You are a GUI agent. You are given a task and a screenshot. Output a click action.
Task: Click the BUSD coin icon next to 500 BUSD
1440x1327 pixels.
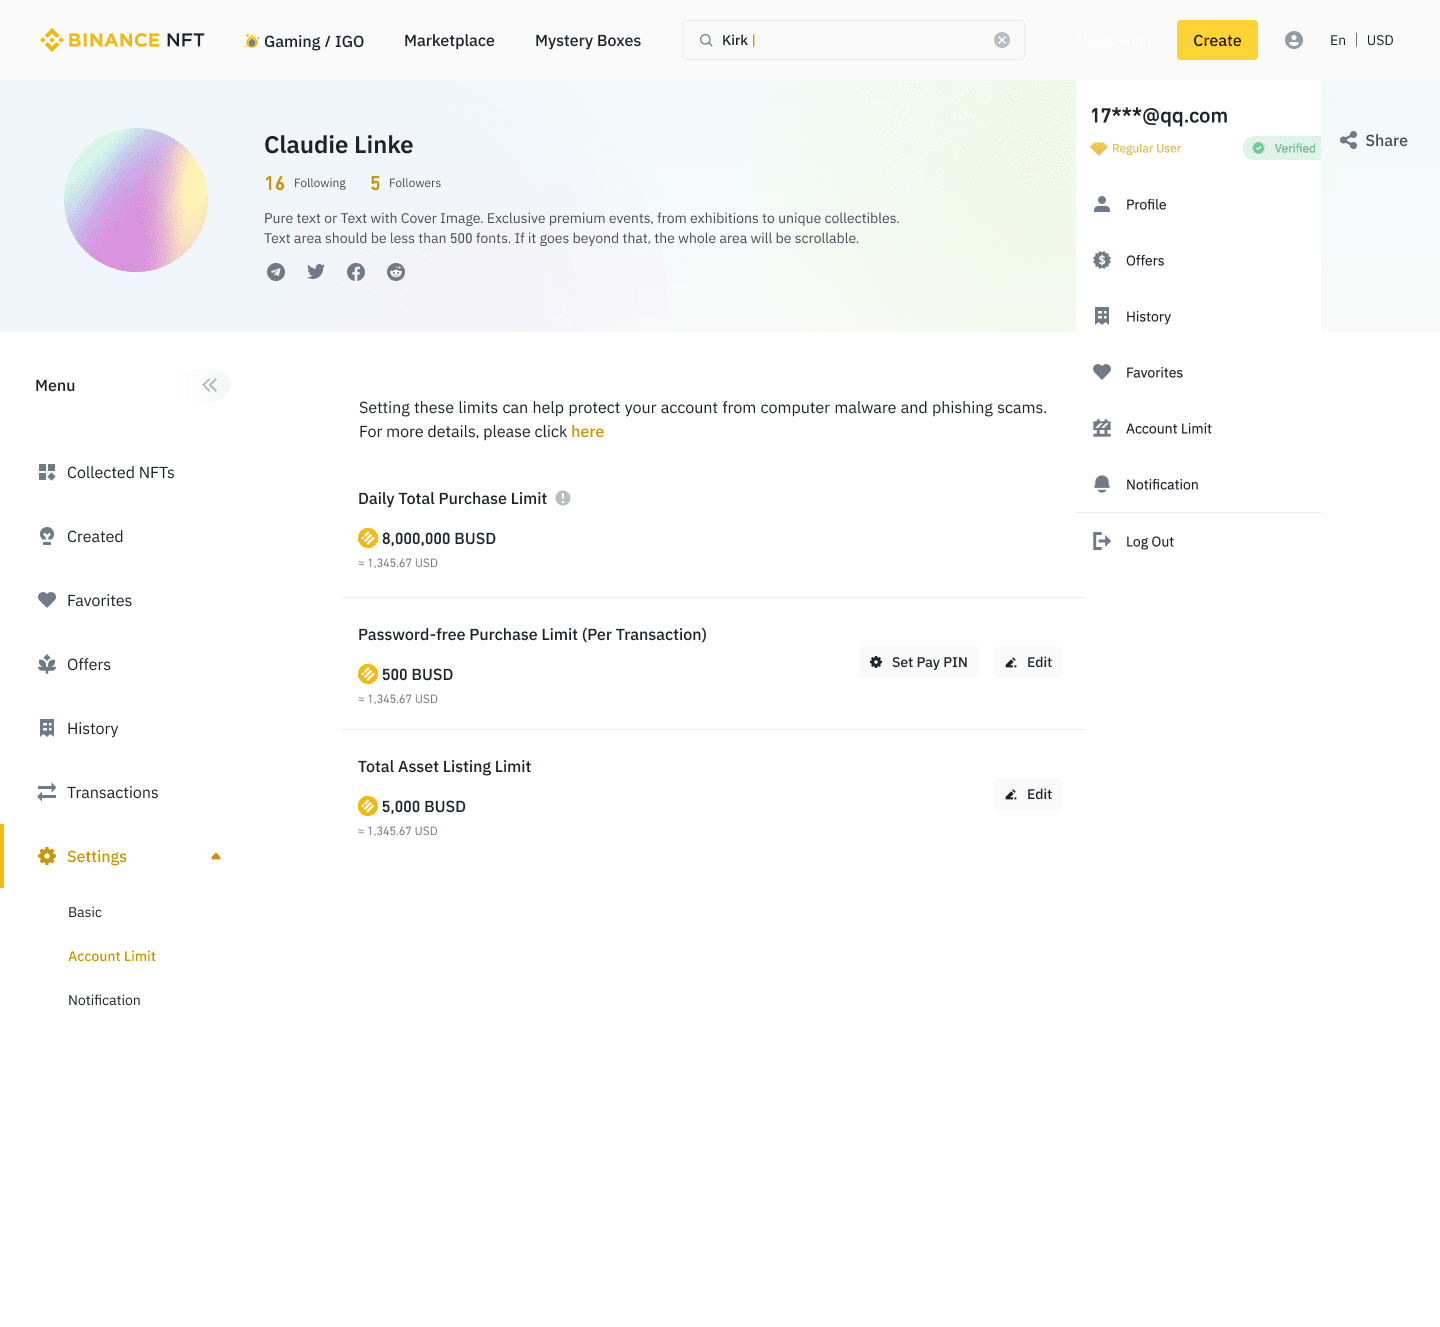[x=368, y=674]
